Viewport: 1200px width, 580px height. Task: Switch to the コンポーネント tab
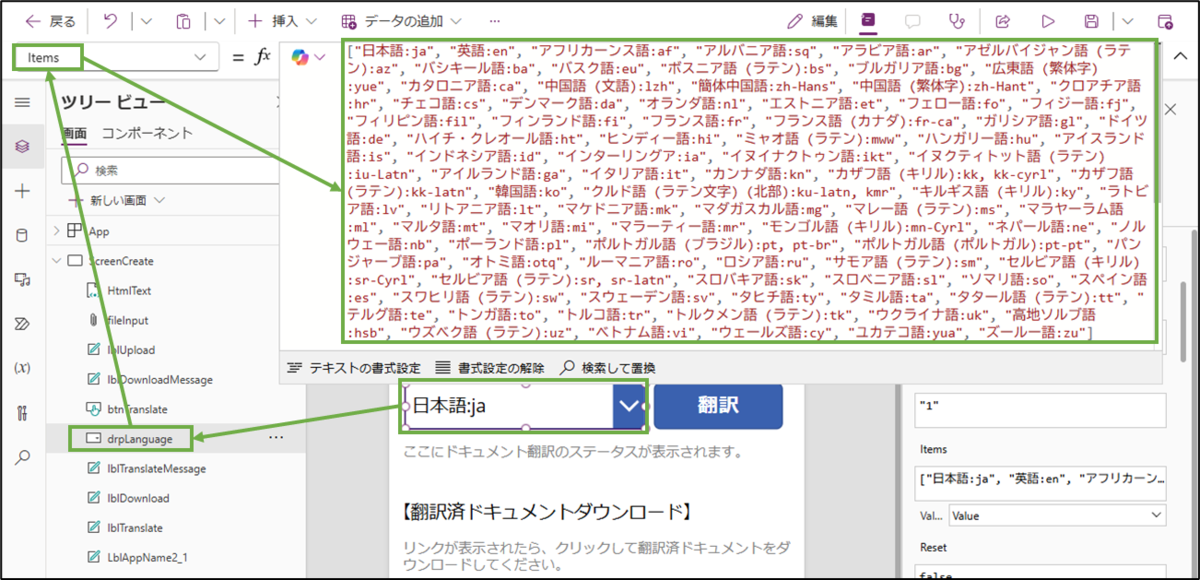pos(147,133)
